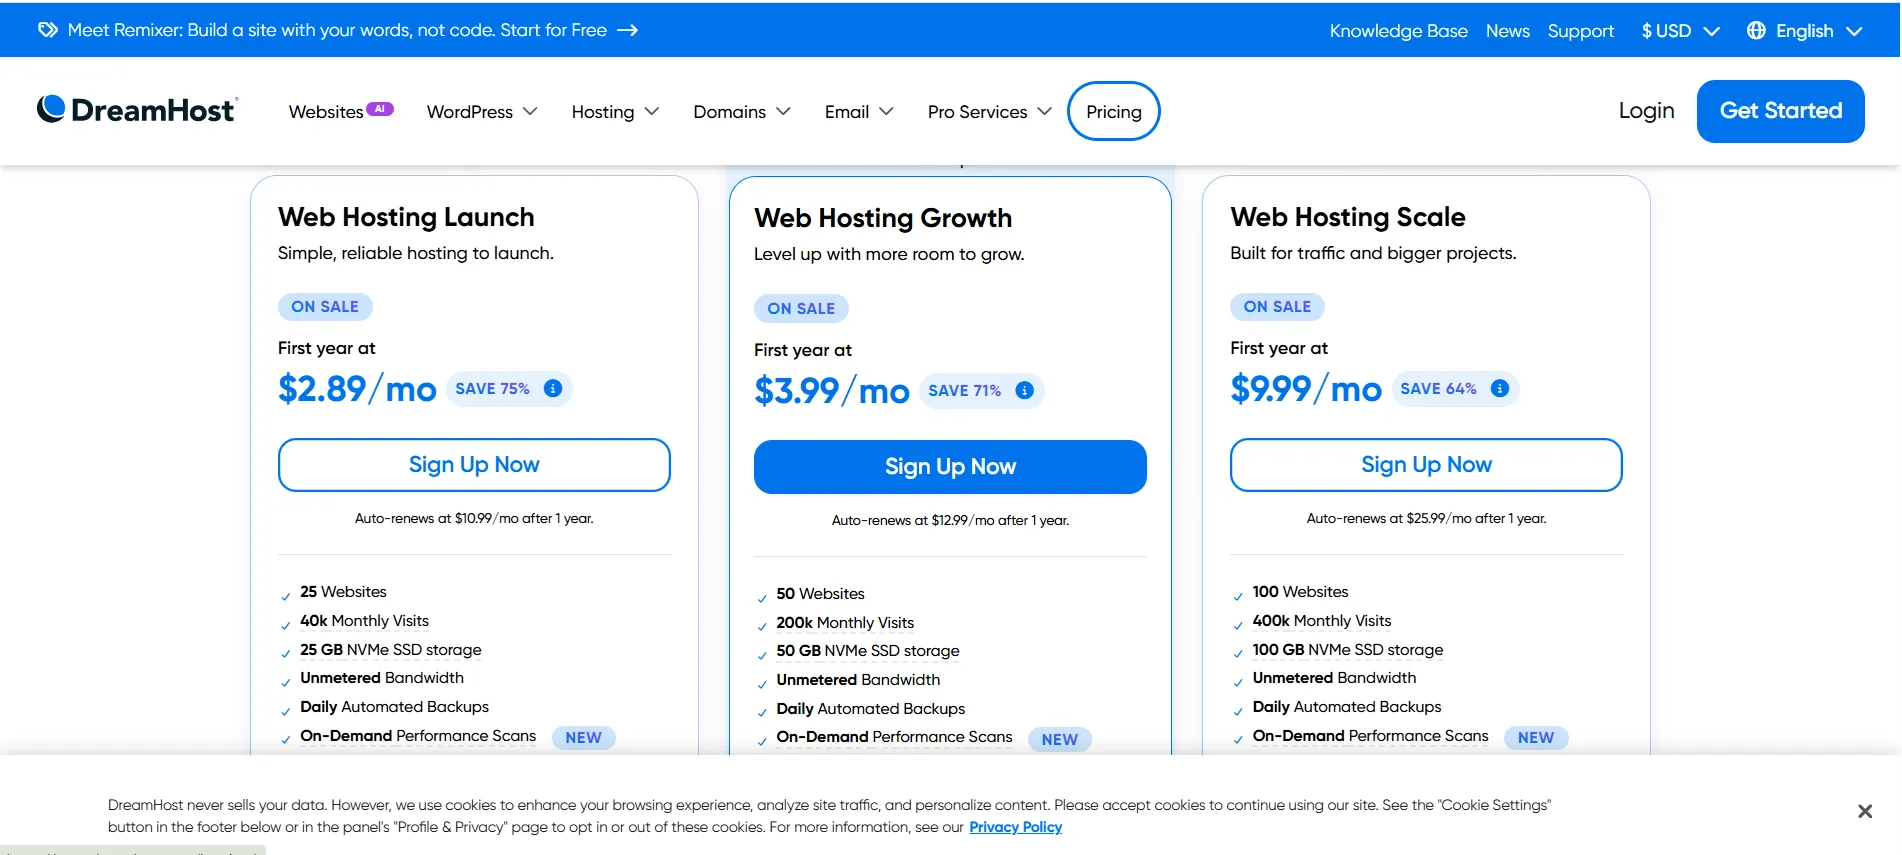Click '100 GB NVMe SSD storage' text
This screenshot has height=855, width=1902.
pos(1348,650)
